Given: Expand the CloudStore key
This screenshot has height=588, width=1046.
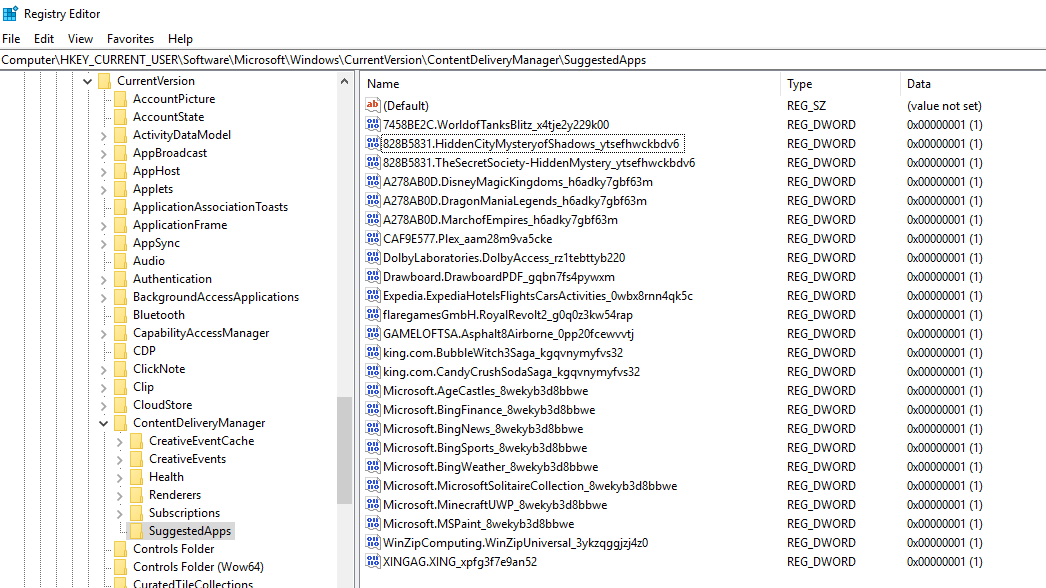Looking at the screenshot, I should pyautogui.click(x=103, y=405).
